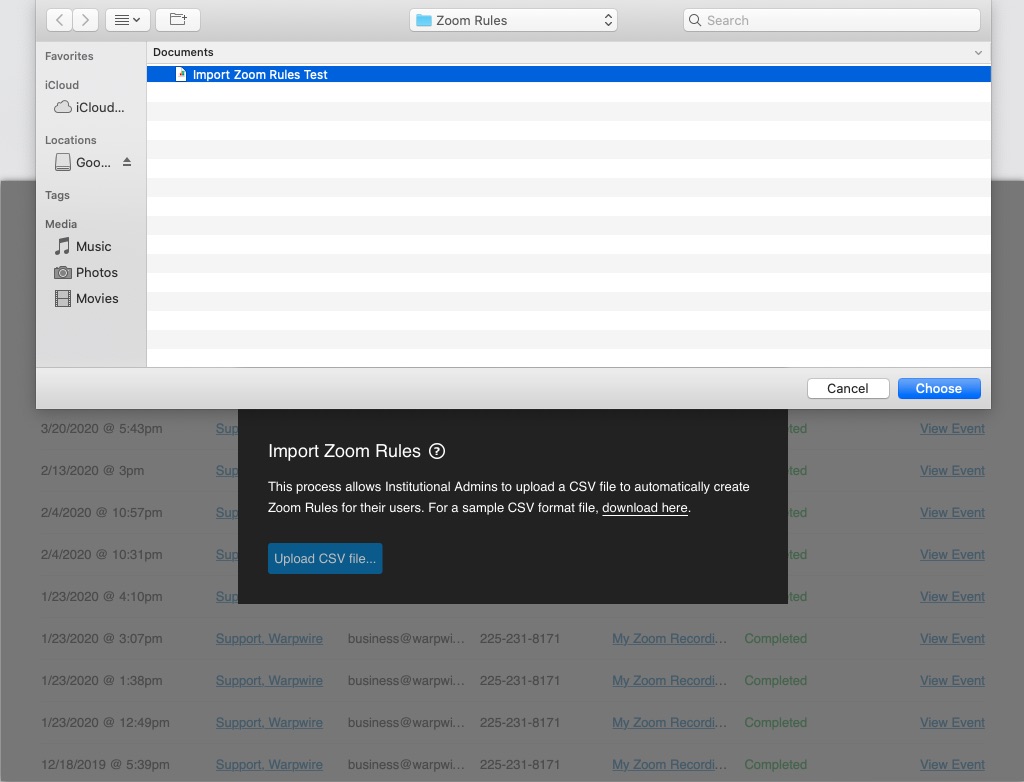1024x782 pixels.
Task: Eject the Goo... drive
Action: tap(127, 162)
